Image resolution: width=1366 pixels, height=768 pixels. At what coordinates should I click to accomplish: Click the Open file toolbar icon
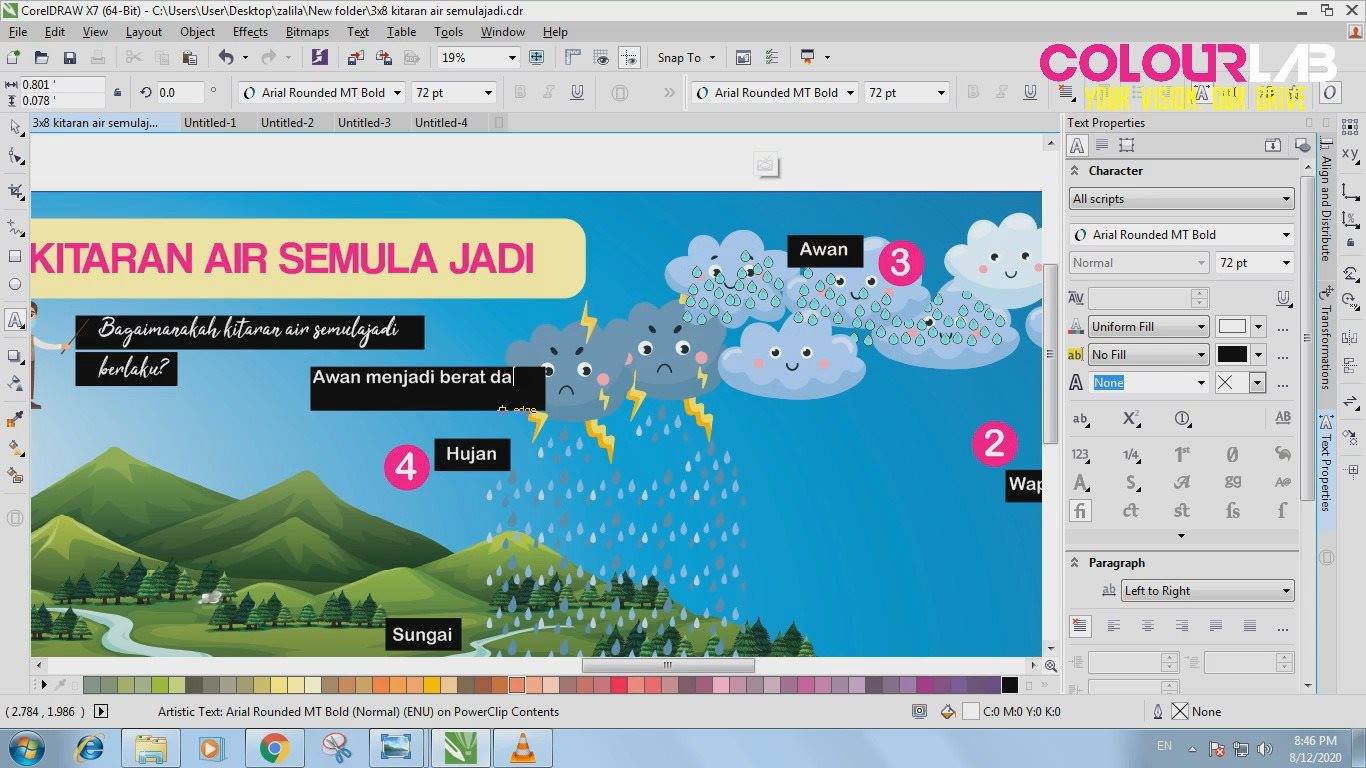point(41,58)
